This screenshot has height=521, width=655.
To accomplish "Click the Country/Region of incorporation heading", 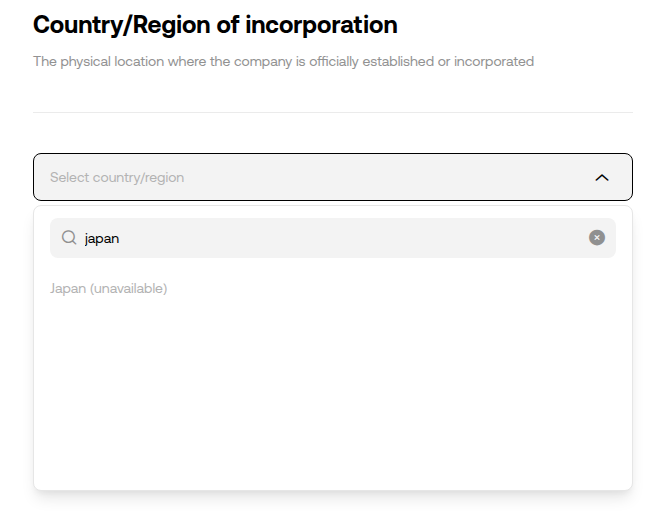I will tap(215, 25).
